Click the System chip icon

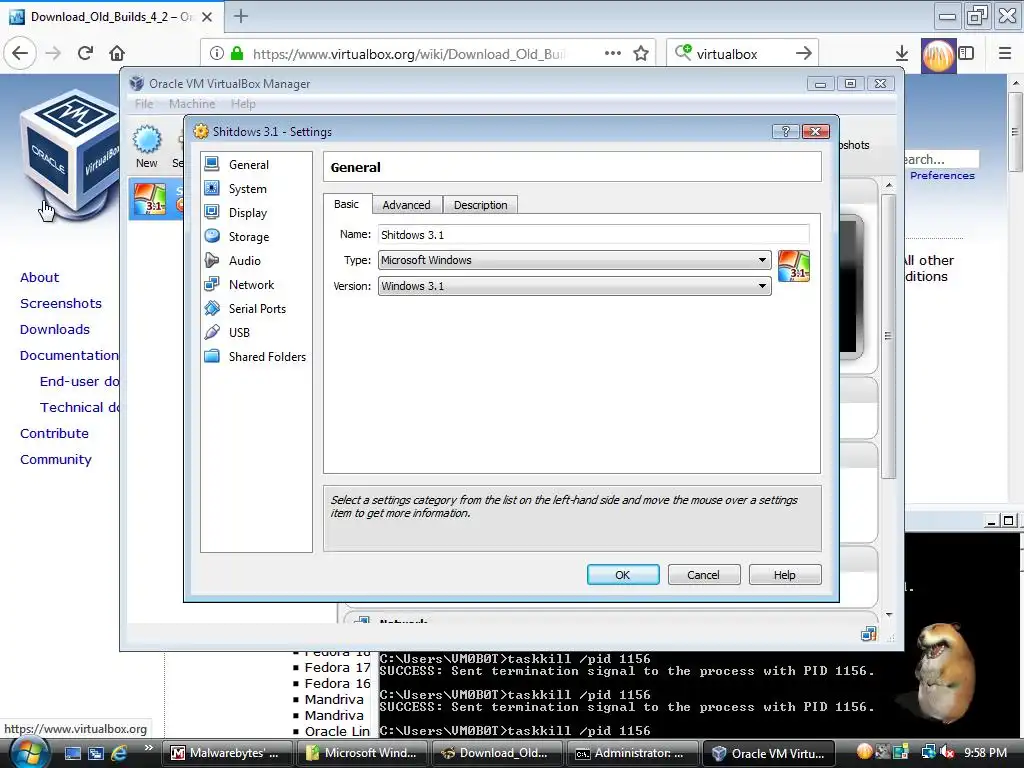(x=212, y=188)
